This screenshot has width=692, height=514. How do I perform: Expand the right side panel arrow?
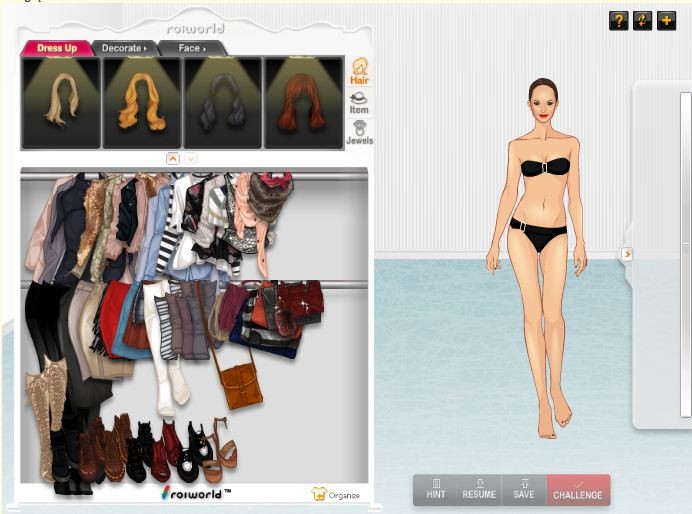(x=627, y=254)
